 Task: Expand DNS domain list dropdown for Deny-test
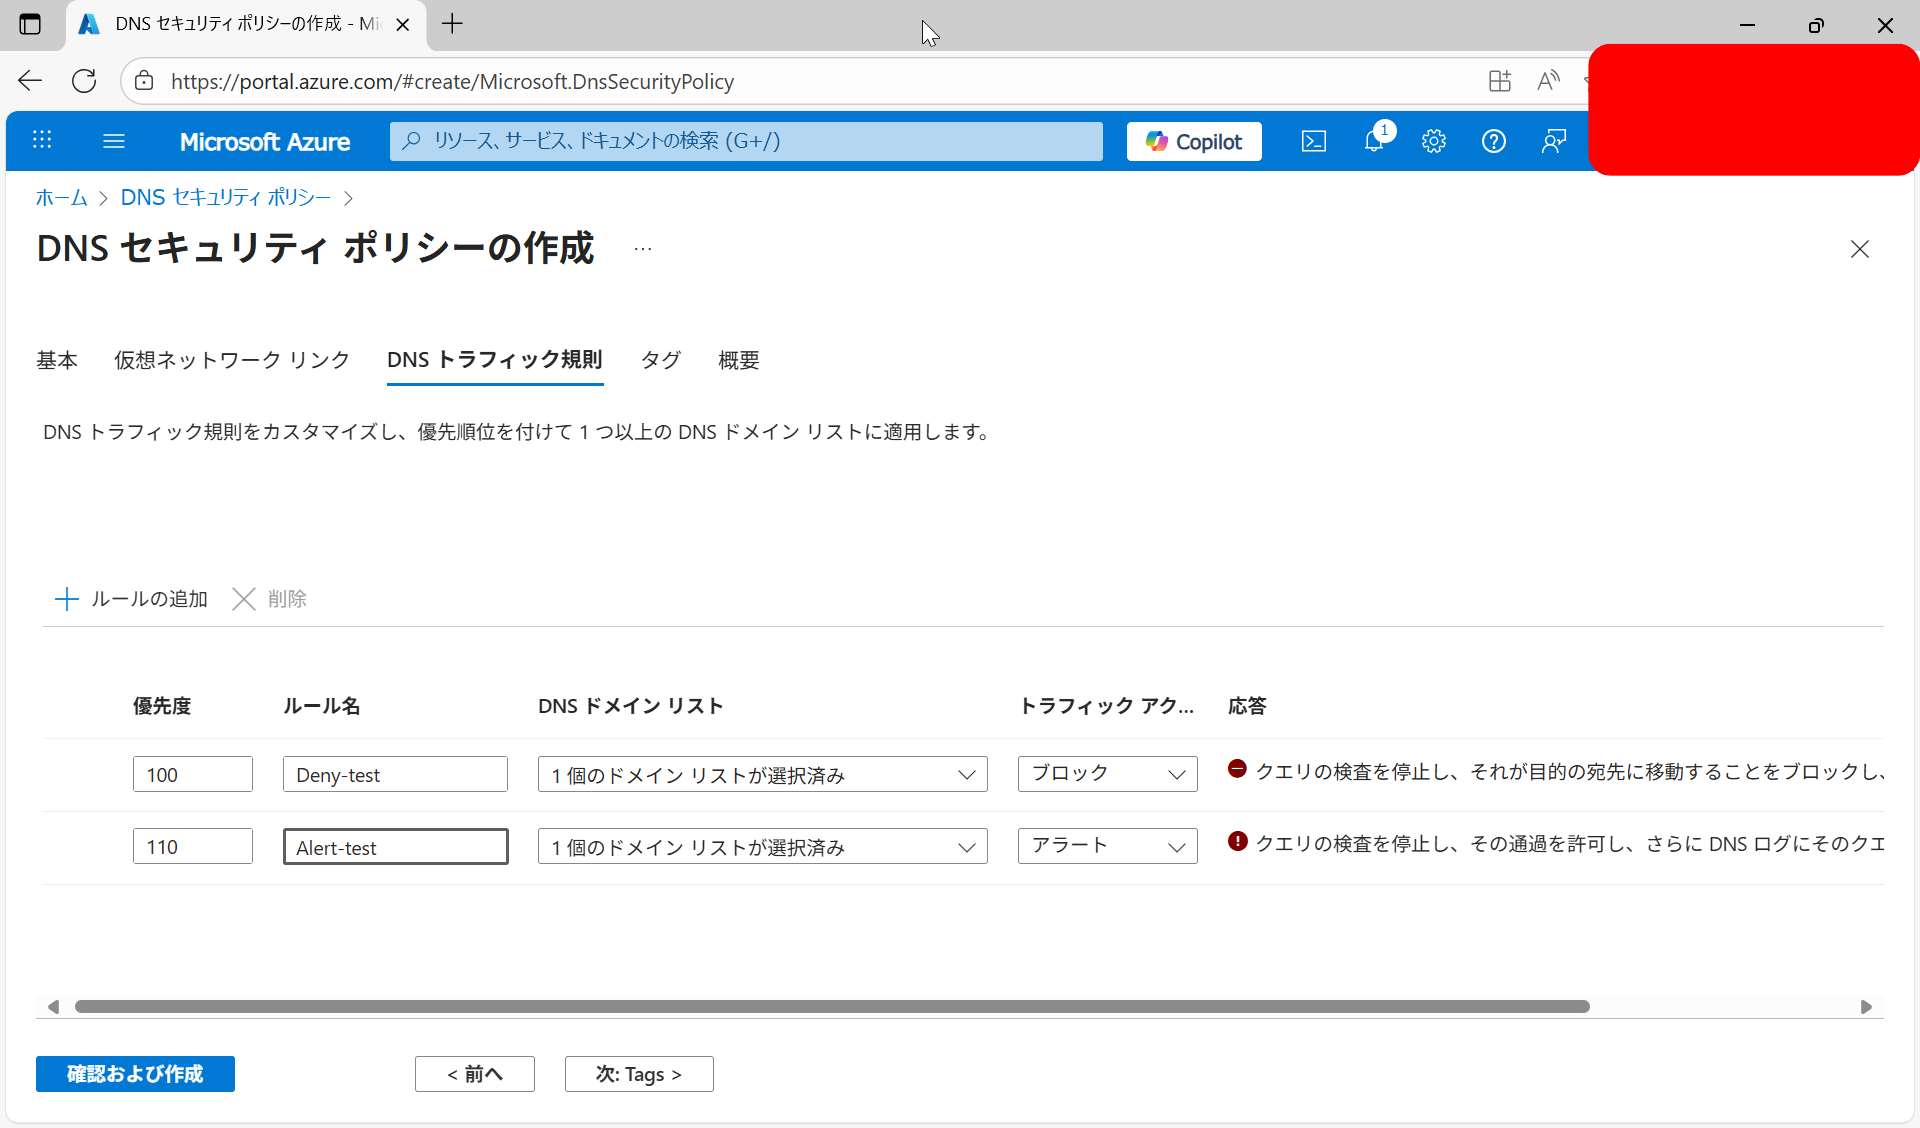point(762,775)
